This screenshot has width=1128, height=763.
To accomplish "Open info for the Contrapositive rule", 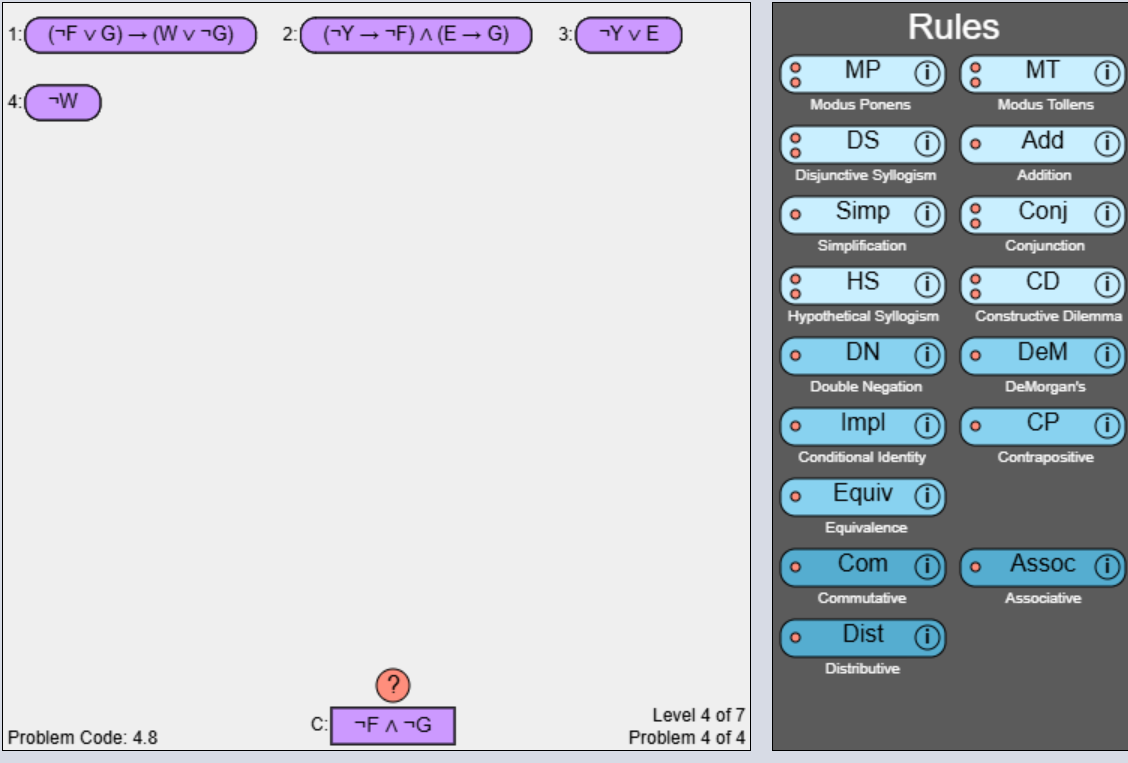I will pos(1106,424).
